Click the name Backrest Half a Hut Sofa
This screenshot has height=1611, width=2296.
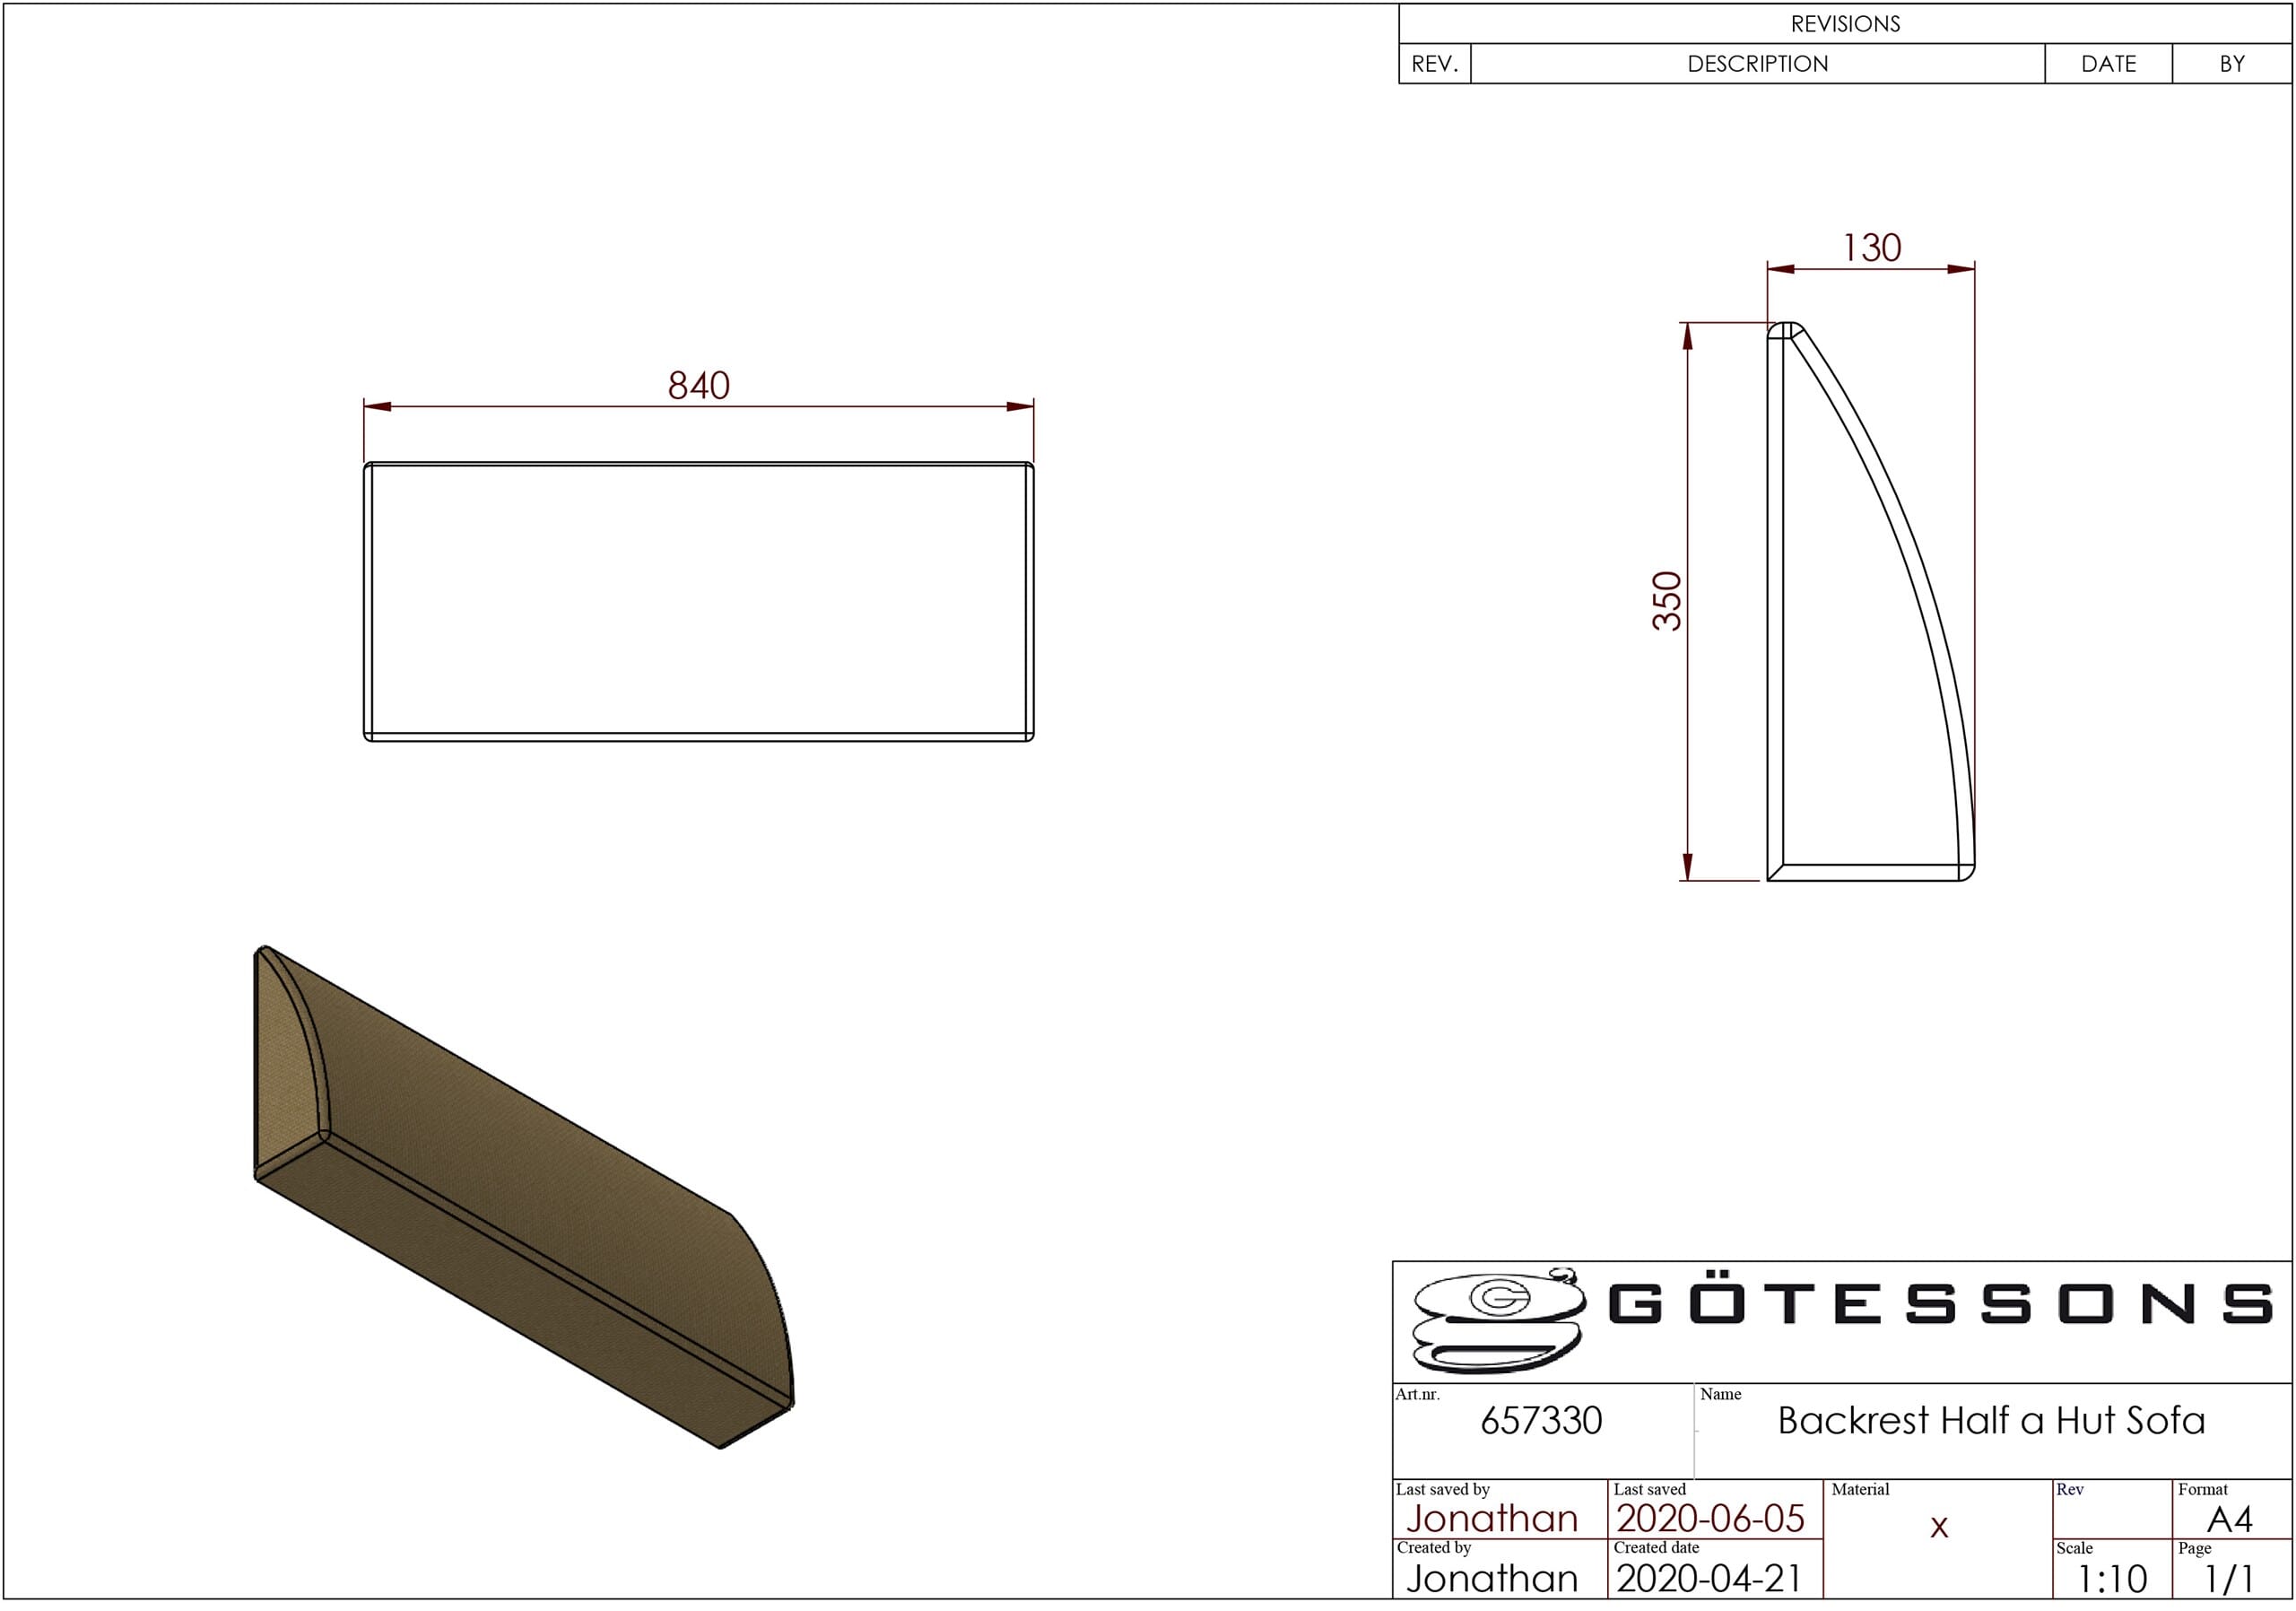[1991, 1421]
